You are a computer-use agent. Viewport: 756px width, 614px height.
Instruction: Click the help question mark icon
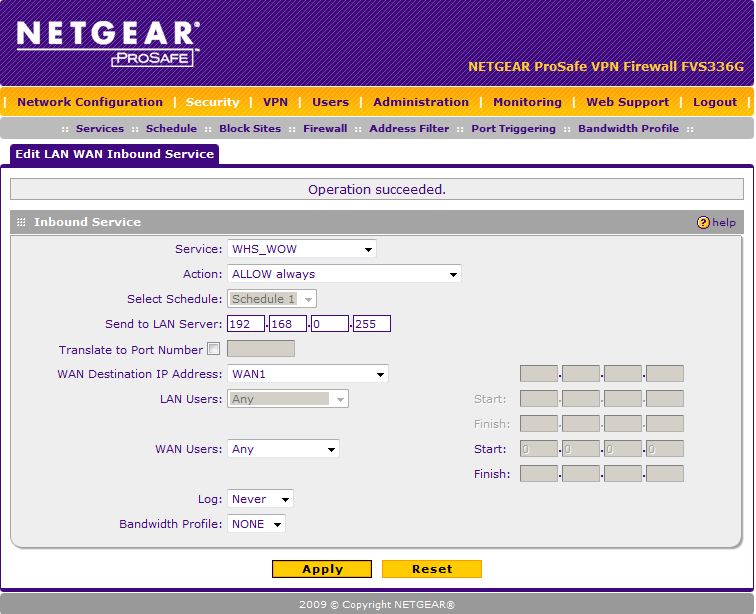coord(703,222)
